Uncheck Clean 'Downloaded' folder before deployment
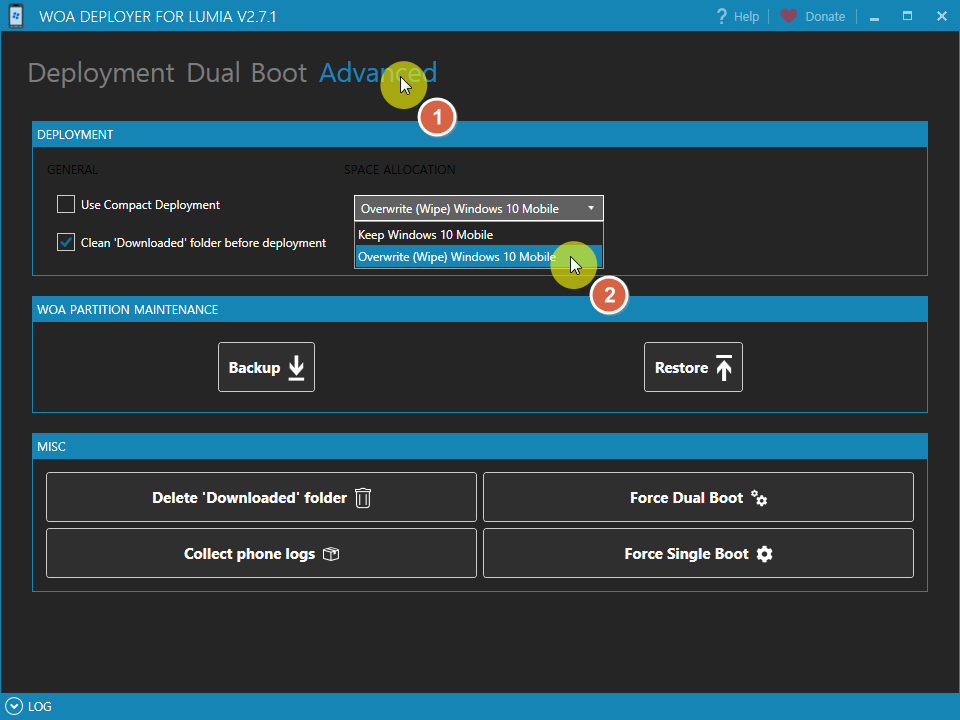 click(x=66, y=242)
